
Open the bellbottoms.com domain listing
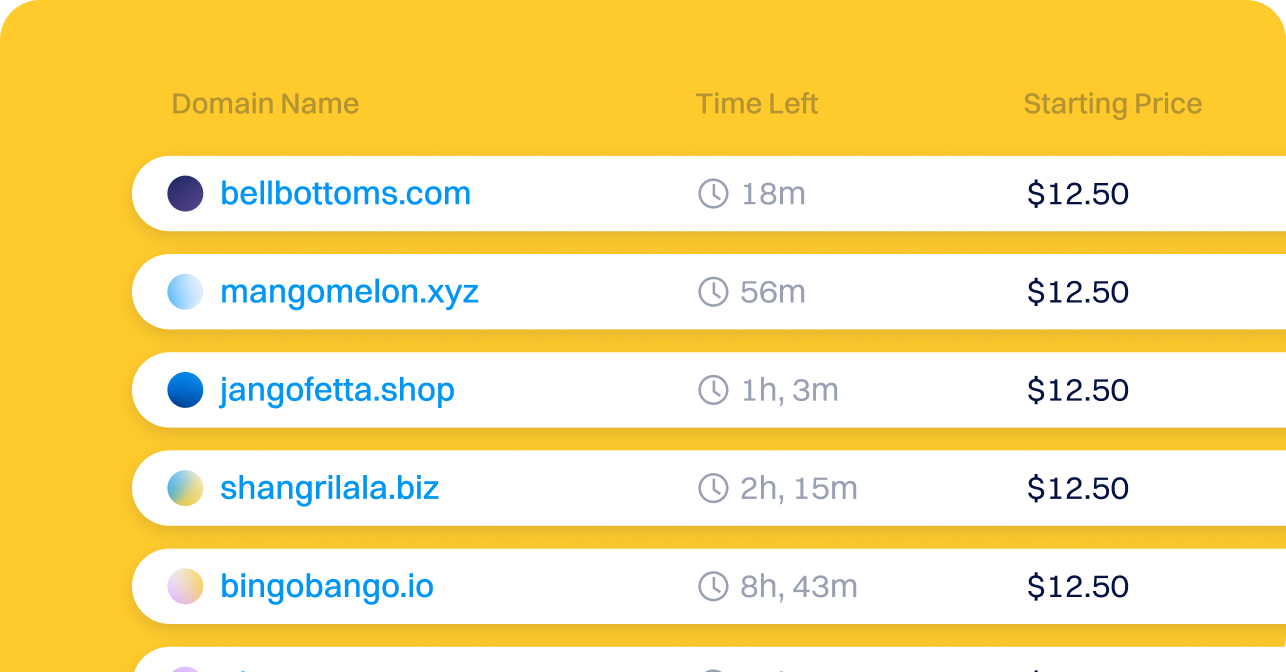[x=346, y=194]
